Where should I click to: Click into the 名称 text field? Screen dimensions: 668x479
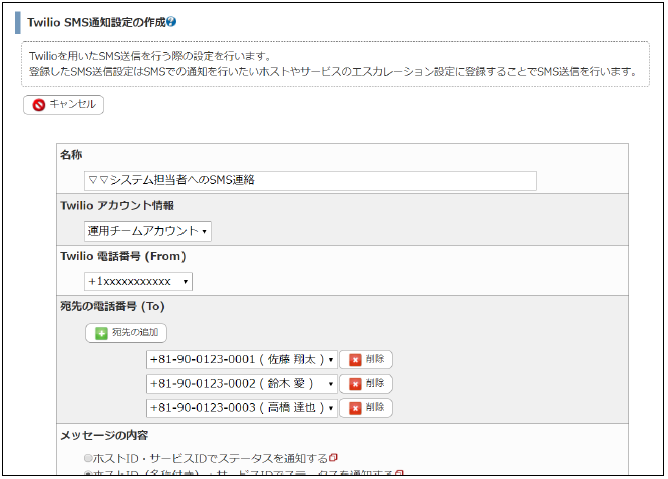tap(310, 181)
